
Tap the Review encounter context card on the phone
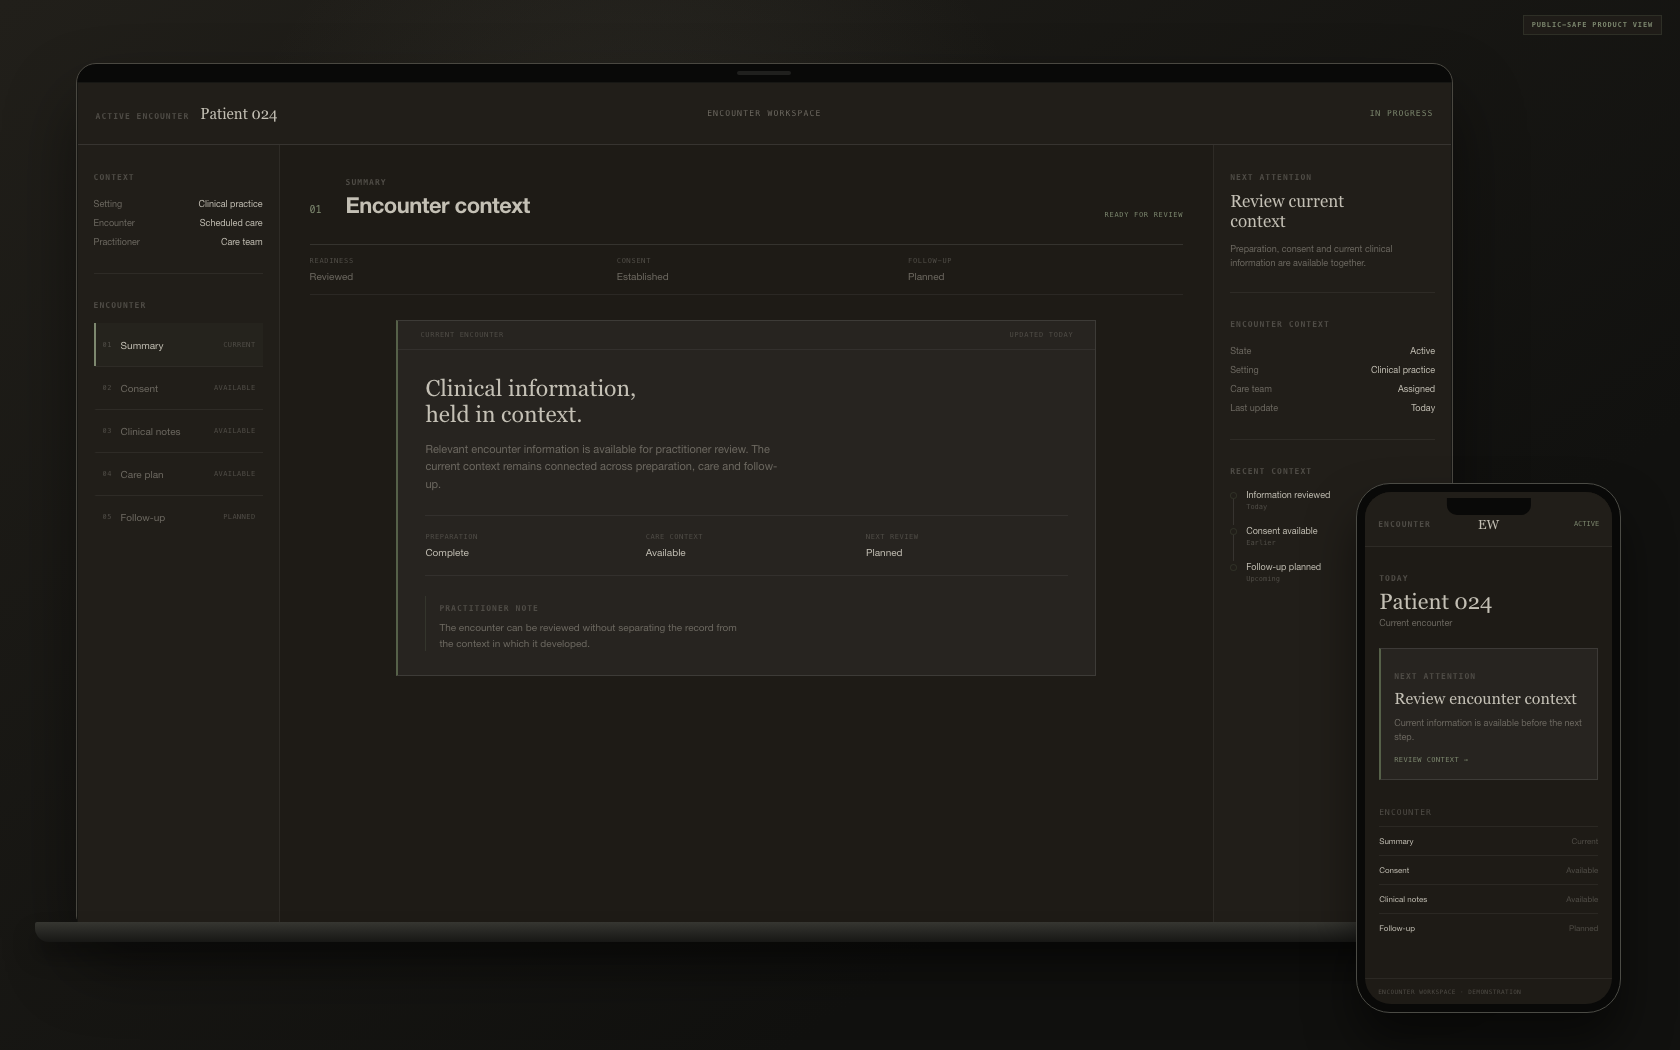[x=1488, y=714]
